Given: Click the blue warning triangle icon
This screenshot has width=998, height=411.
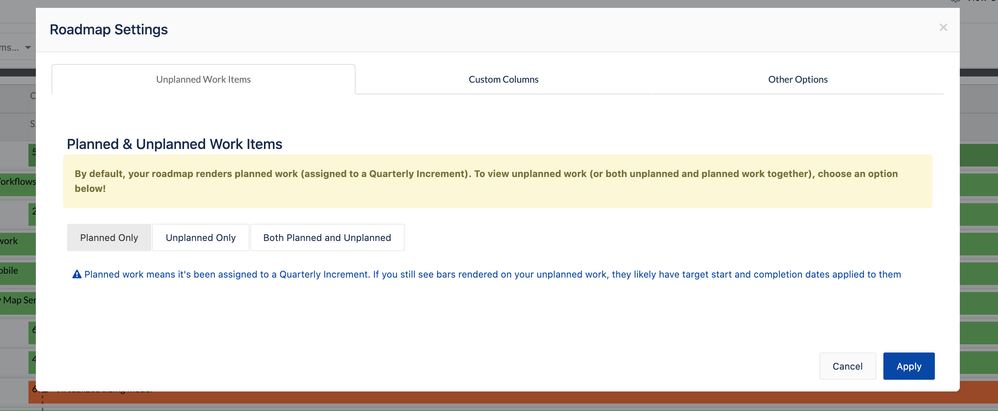Looking at the screenshot, I should point(77,274).
